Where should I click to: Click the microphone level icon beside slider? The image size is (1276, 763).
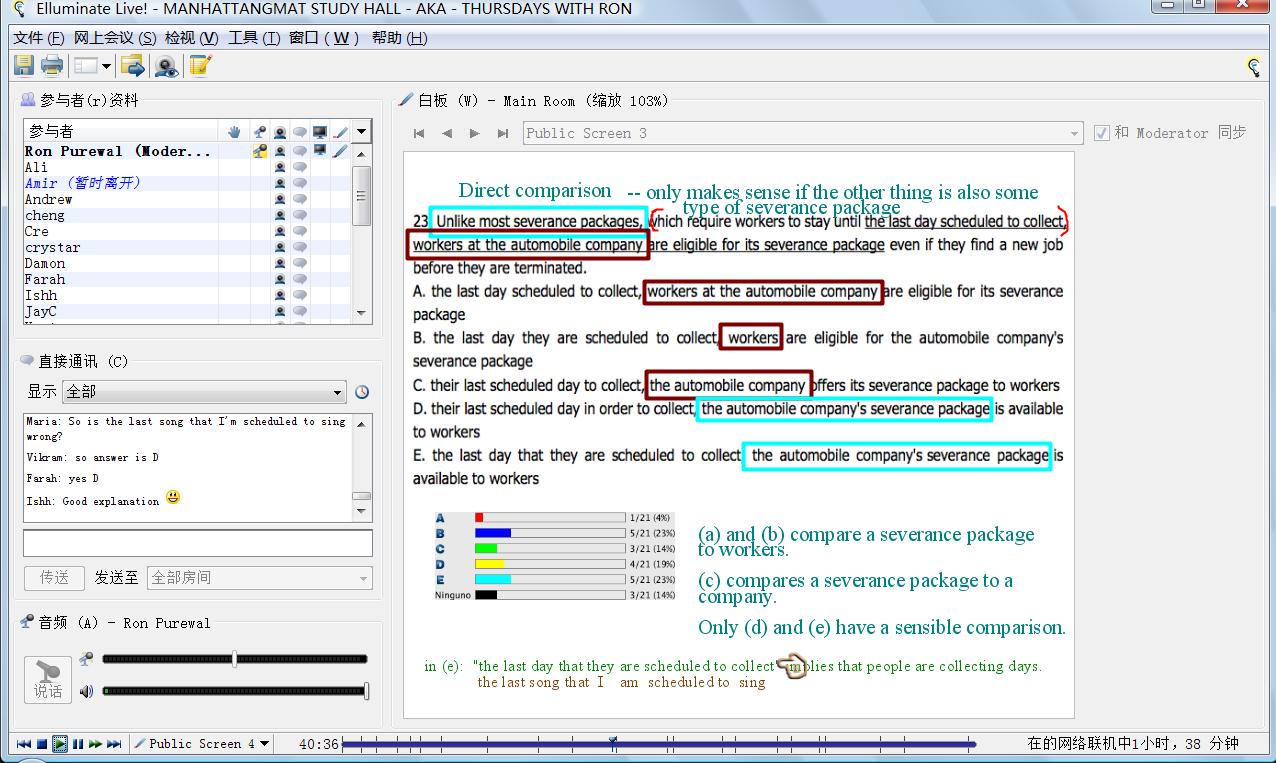coord(87,658)
